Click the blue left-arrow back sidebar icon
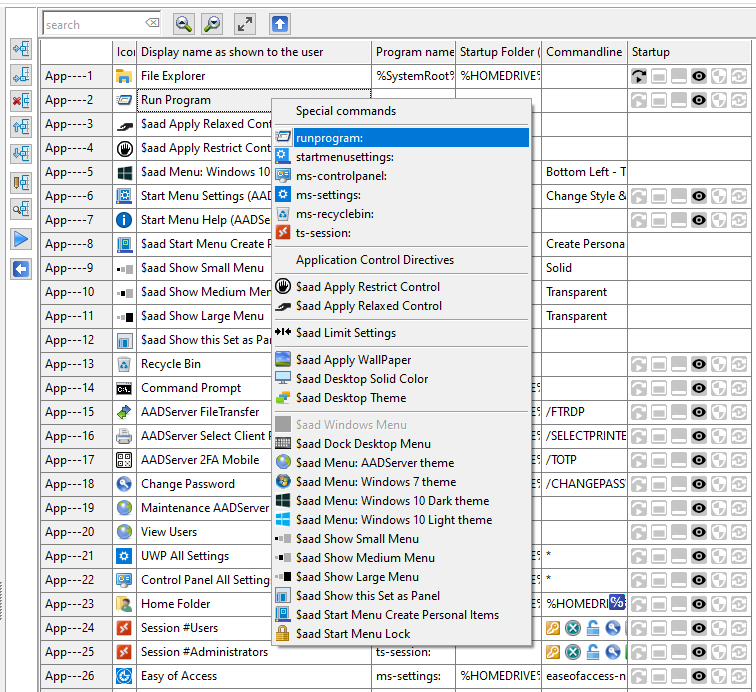756x692 pixels. 20,269
